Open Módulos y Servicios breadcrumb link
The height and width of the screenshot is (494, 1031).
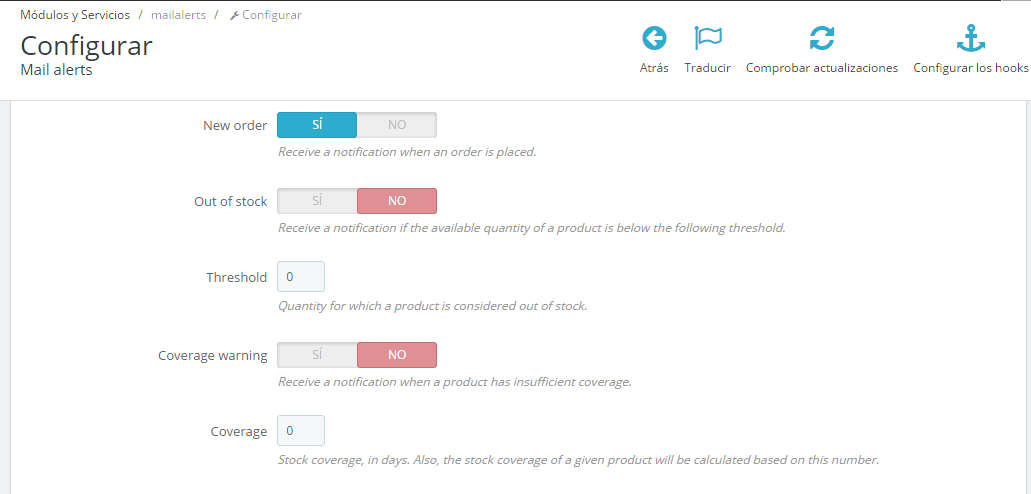(x=75, y=14)
